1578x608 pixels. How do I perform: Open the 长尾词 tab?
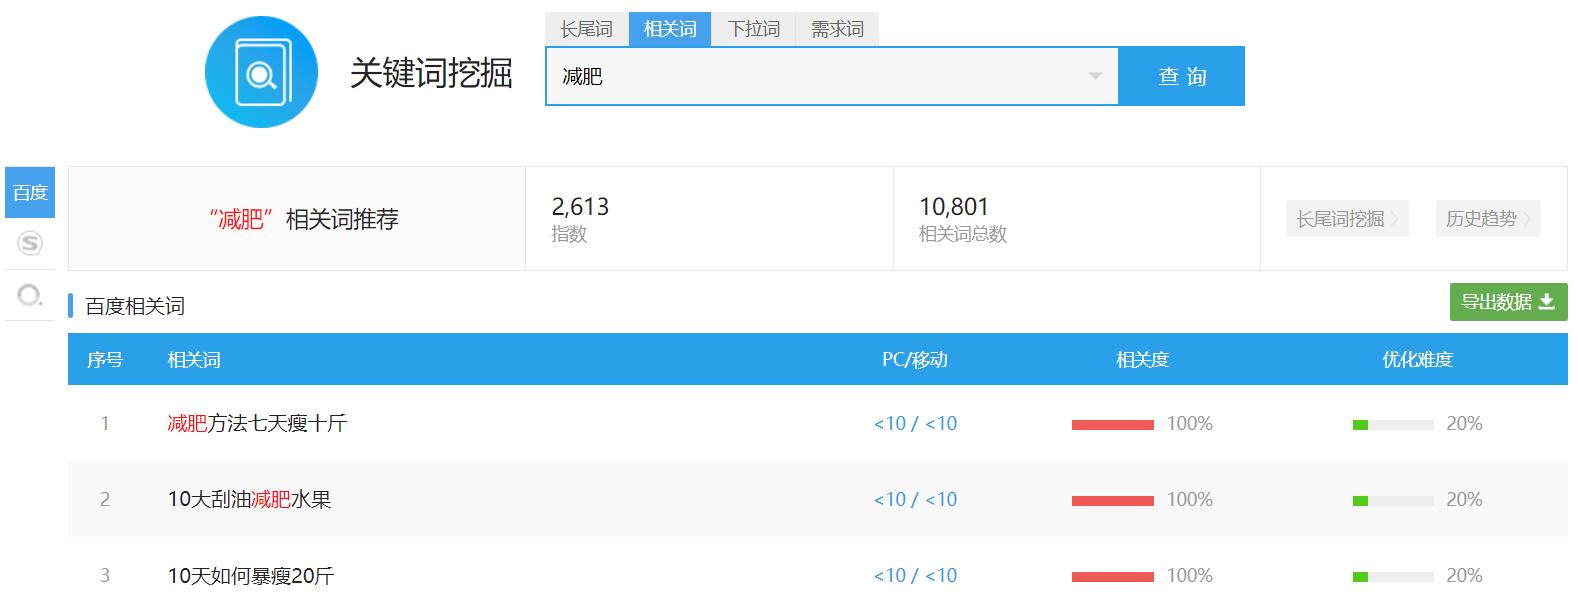pos(586,29)
